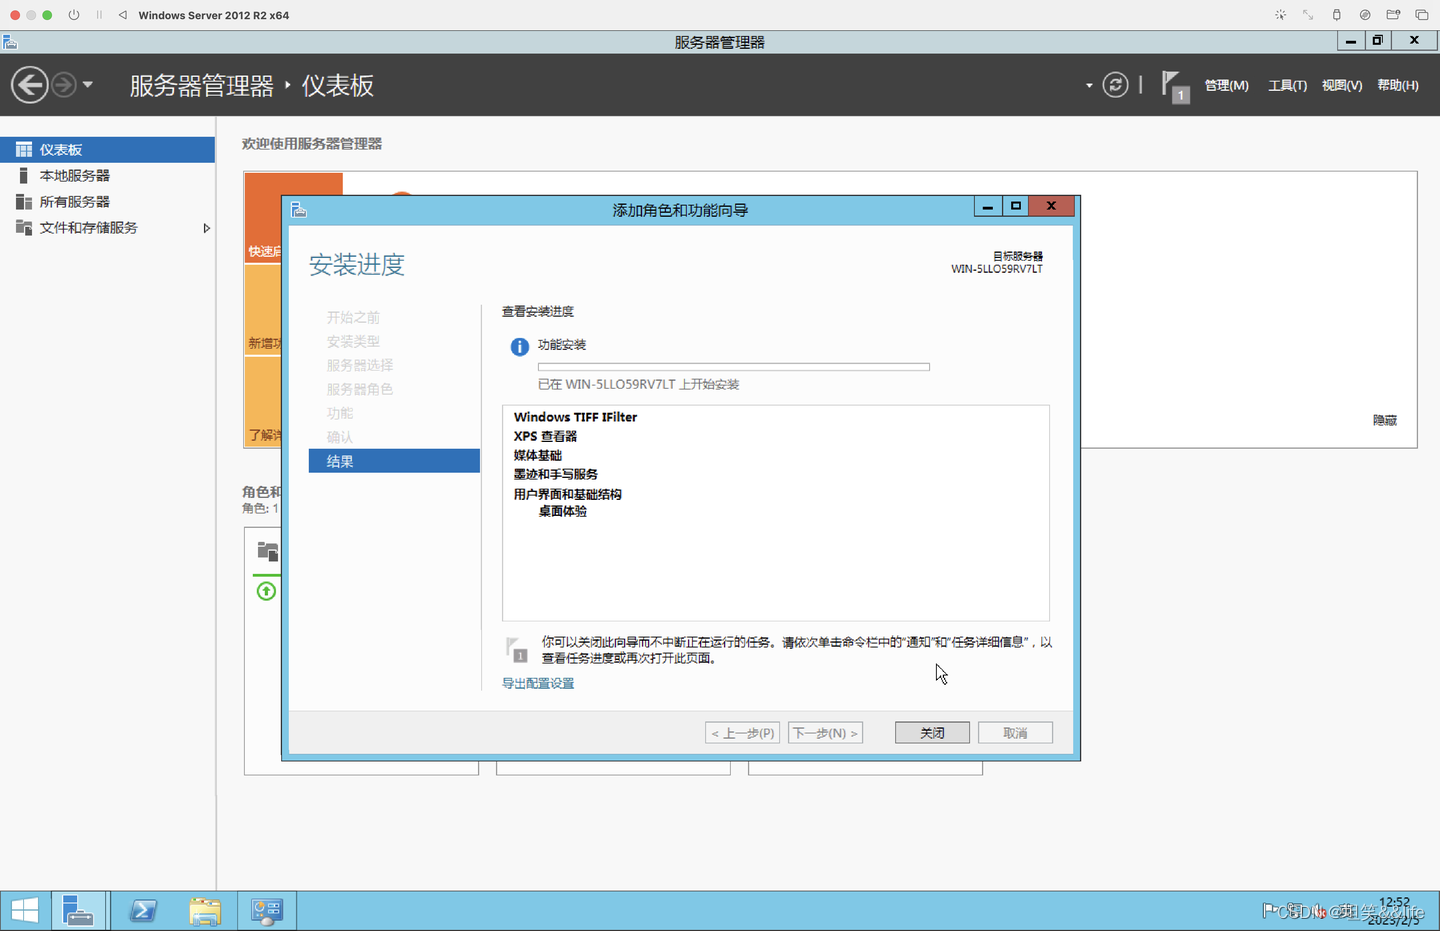The height and width of the screenshot is (931, 1440).
Task: Click 隐藏 link in welcome panel
Action: pyautogui.click(x=1384, y=421)
